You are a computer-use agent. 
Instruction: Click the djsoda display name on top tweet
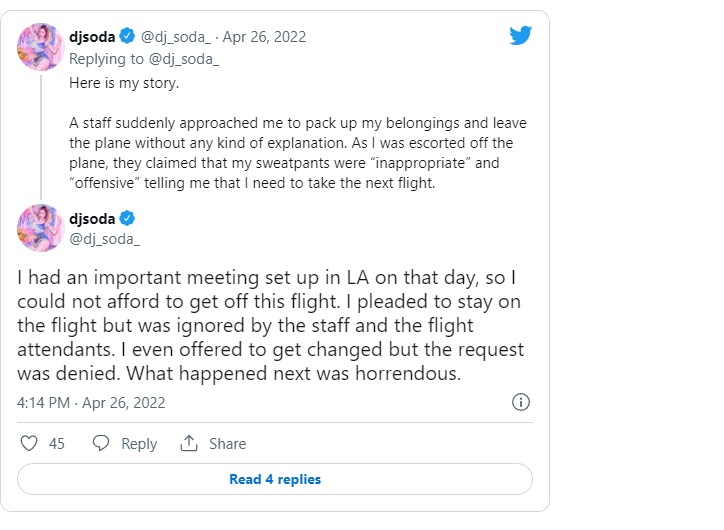click(x=92, y=37)
